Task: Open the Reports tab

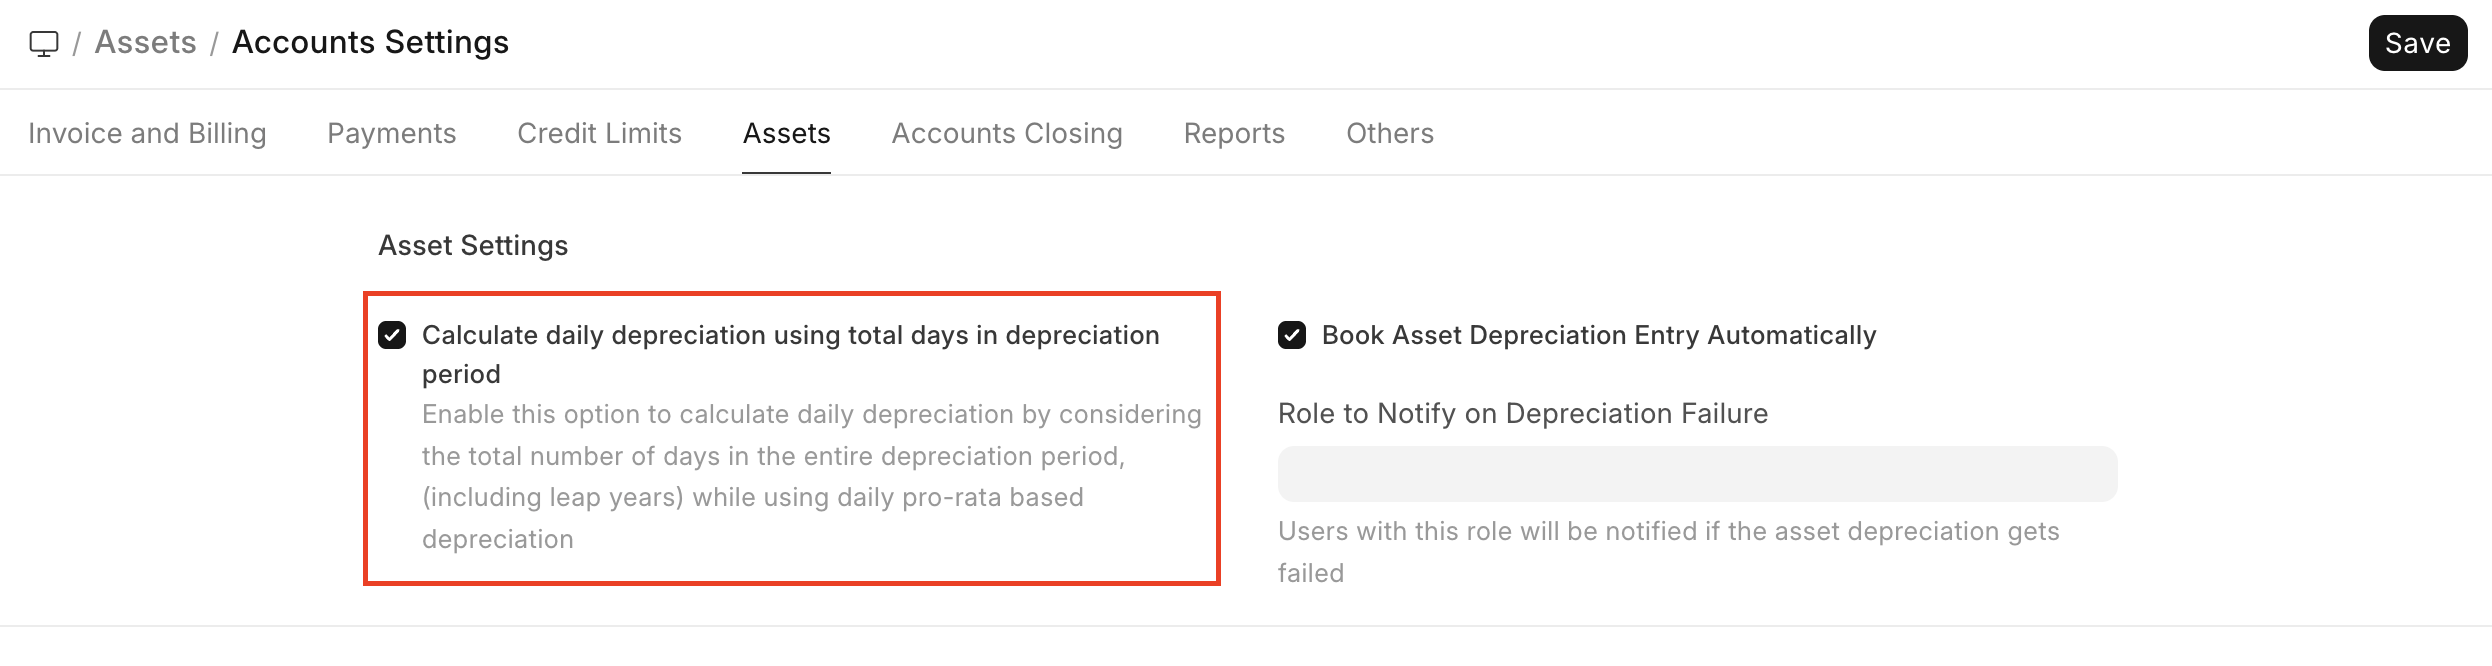Action: pos(1234,133)
